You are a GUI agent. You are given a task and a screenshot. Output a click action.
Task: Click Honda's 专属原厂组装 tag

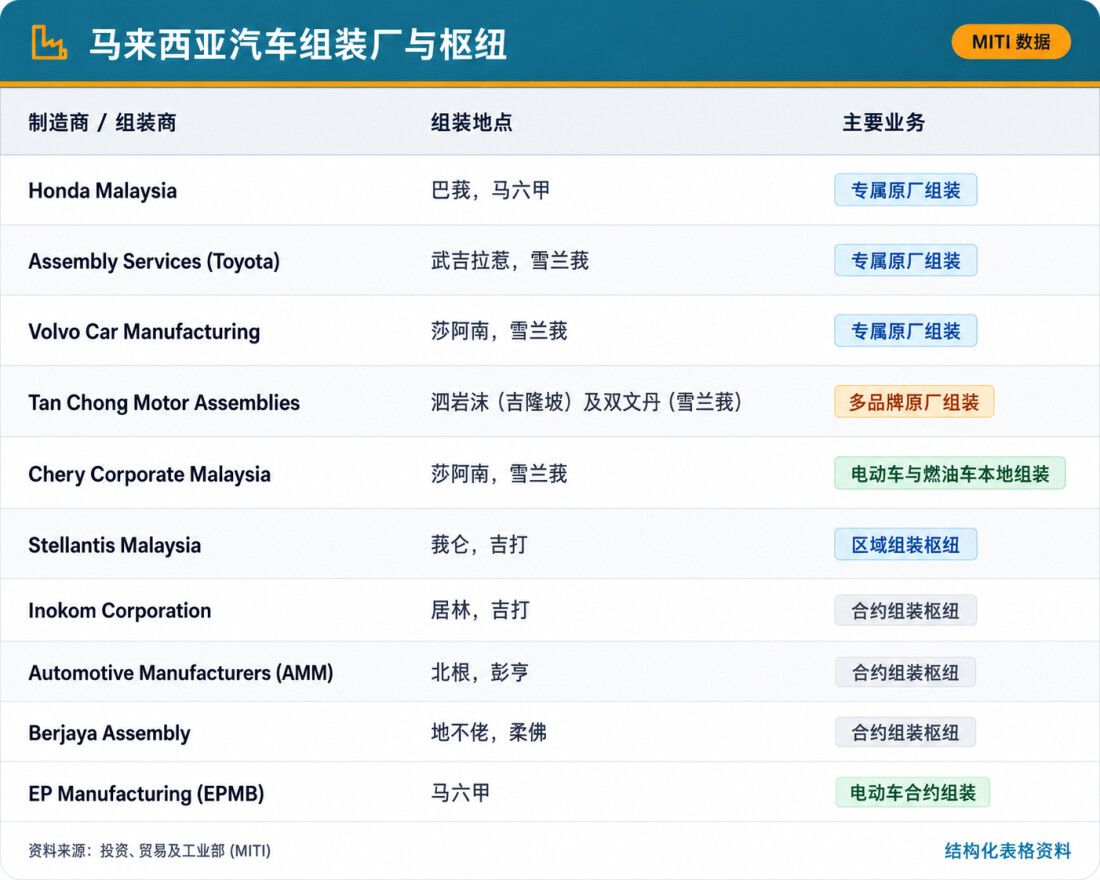905,190
